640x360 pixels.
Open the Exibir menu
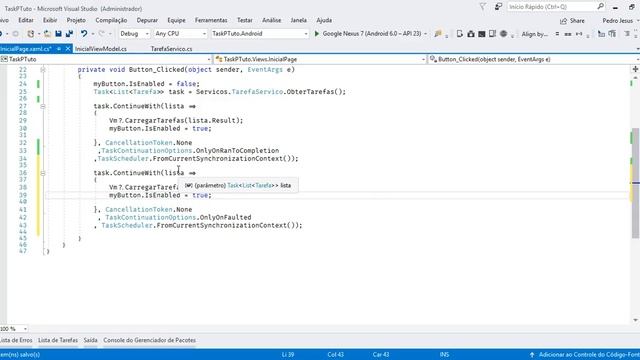[50, 20]
